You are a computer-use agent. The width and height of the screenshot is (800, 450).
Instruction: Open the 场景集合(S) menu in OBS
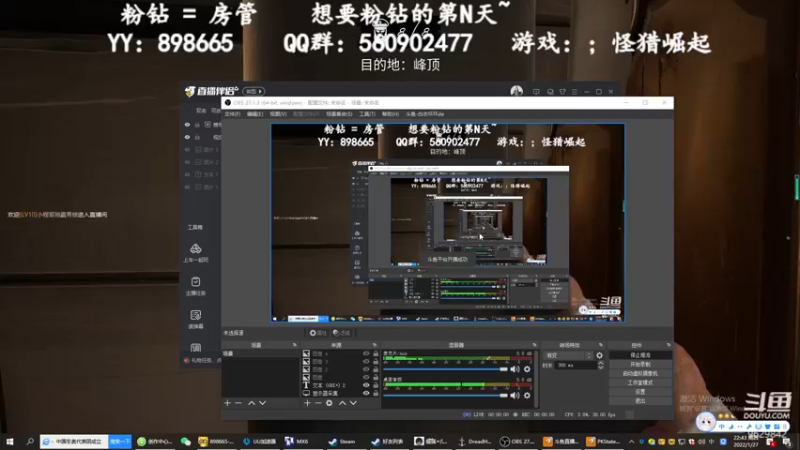[x=339, y=114]
